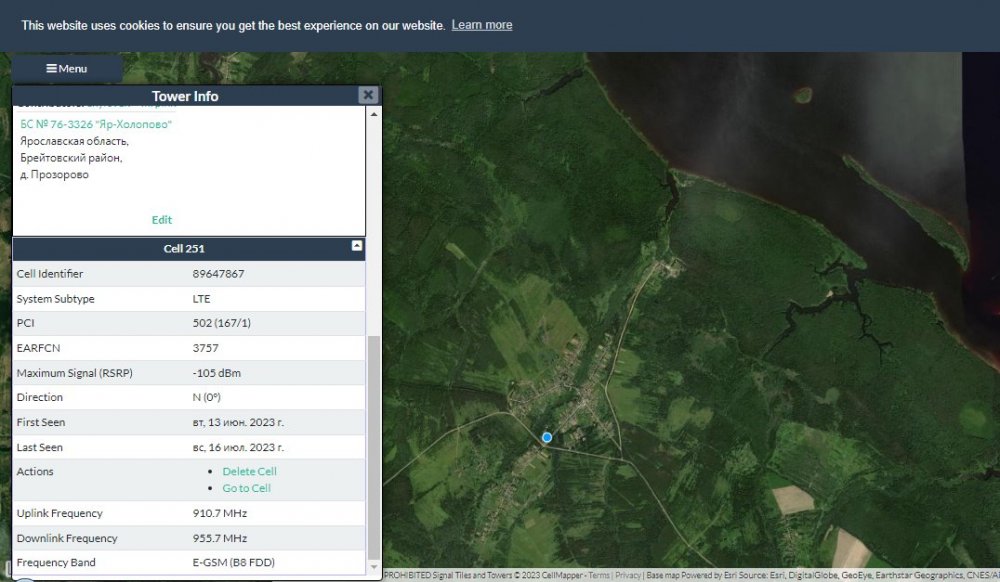Click the Maximum Signal (RSRP) label
The height and width of the screenshot is (582, 1000).
pos(75,373)
